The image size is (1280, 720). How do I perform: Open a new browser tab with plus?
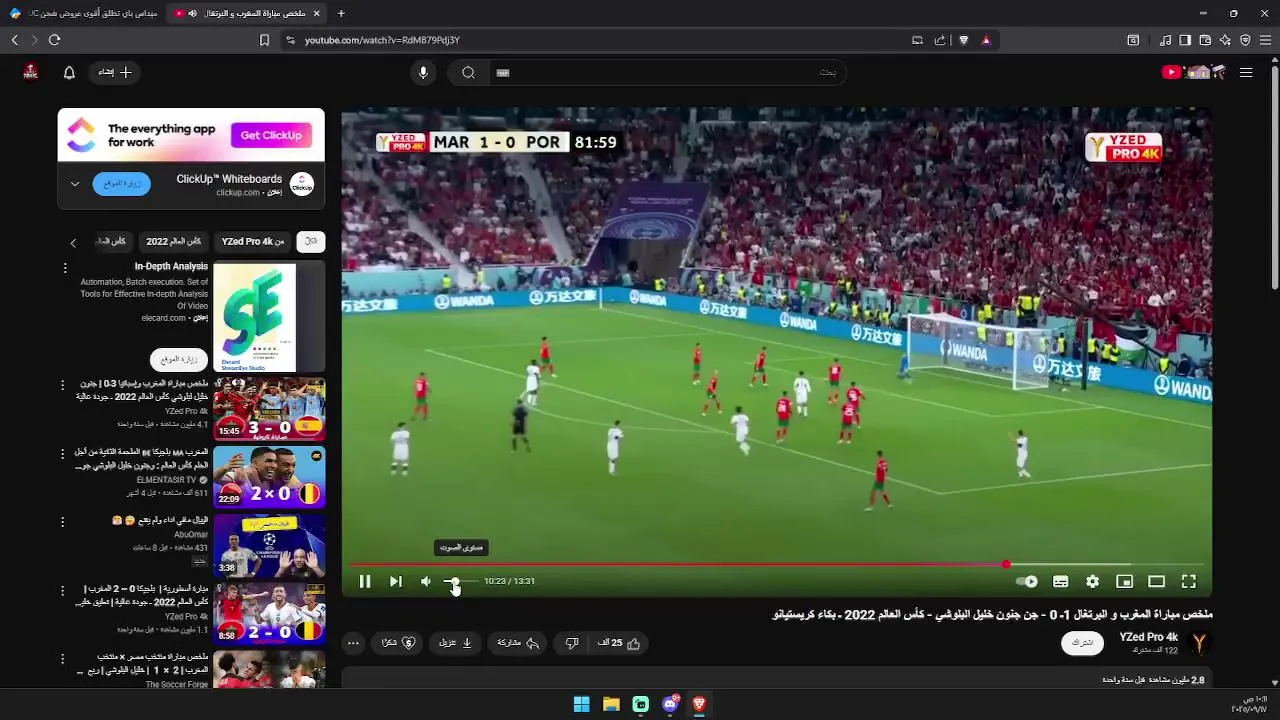(x=341, y=13)
